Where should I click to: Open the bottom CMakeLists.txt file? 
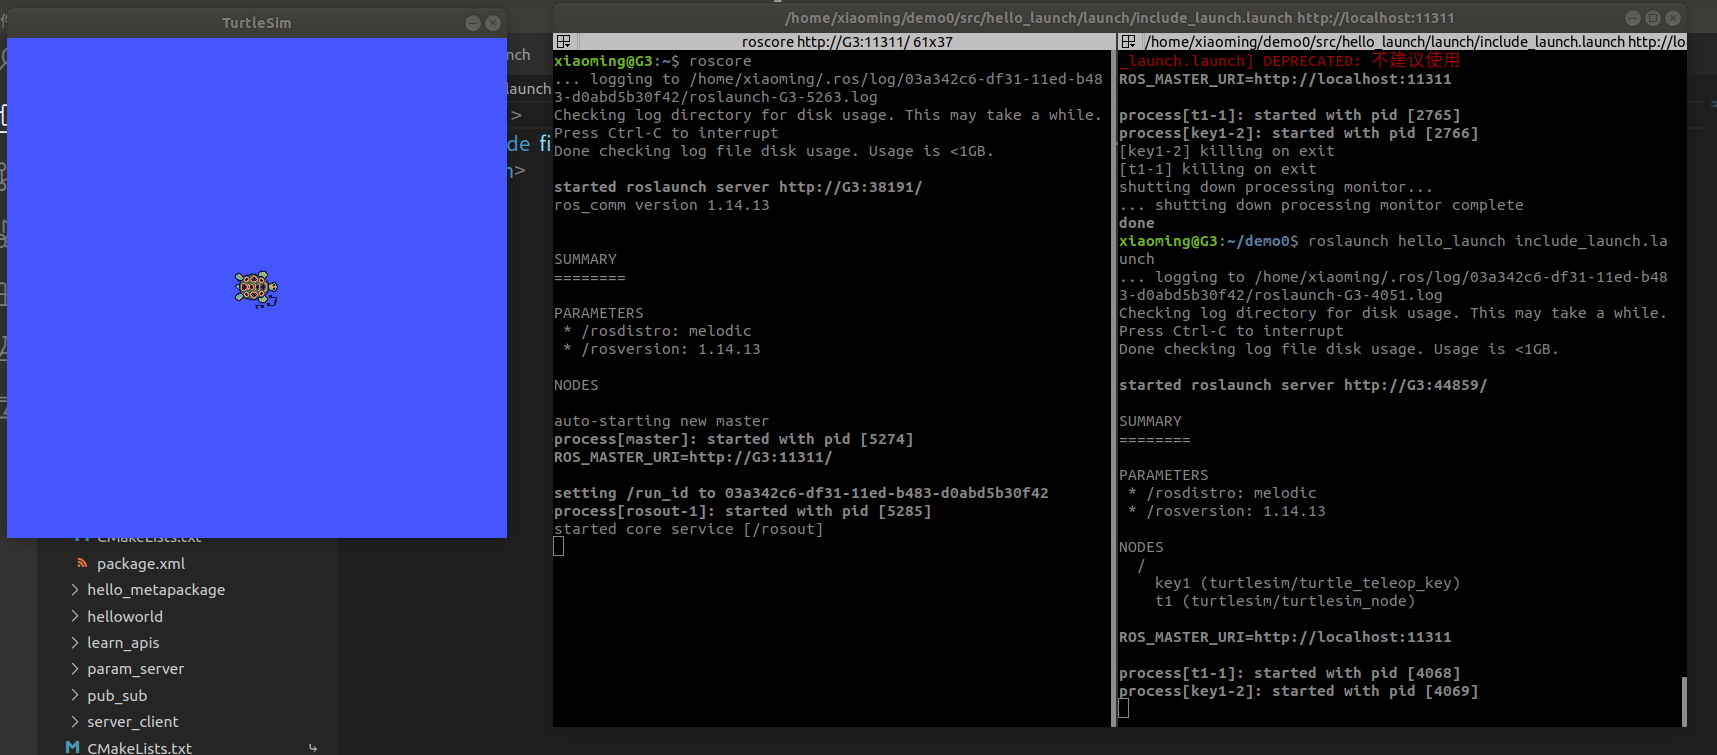tap(139, 747)
